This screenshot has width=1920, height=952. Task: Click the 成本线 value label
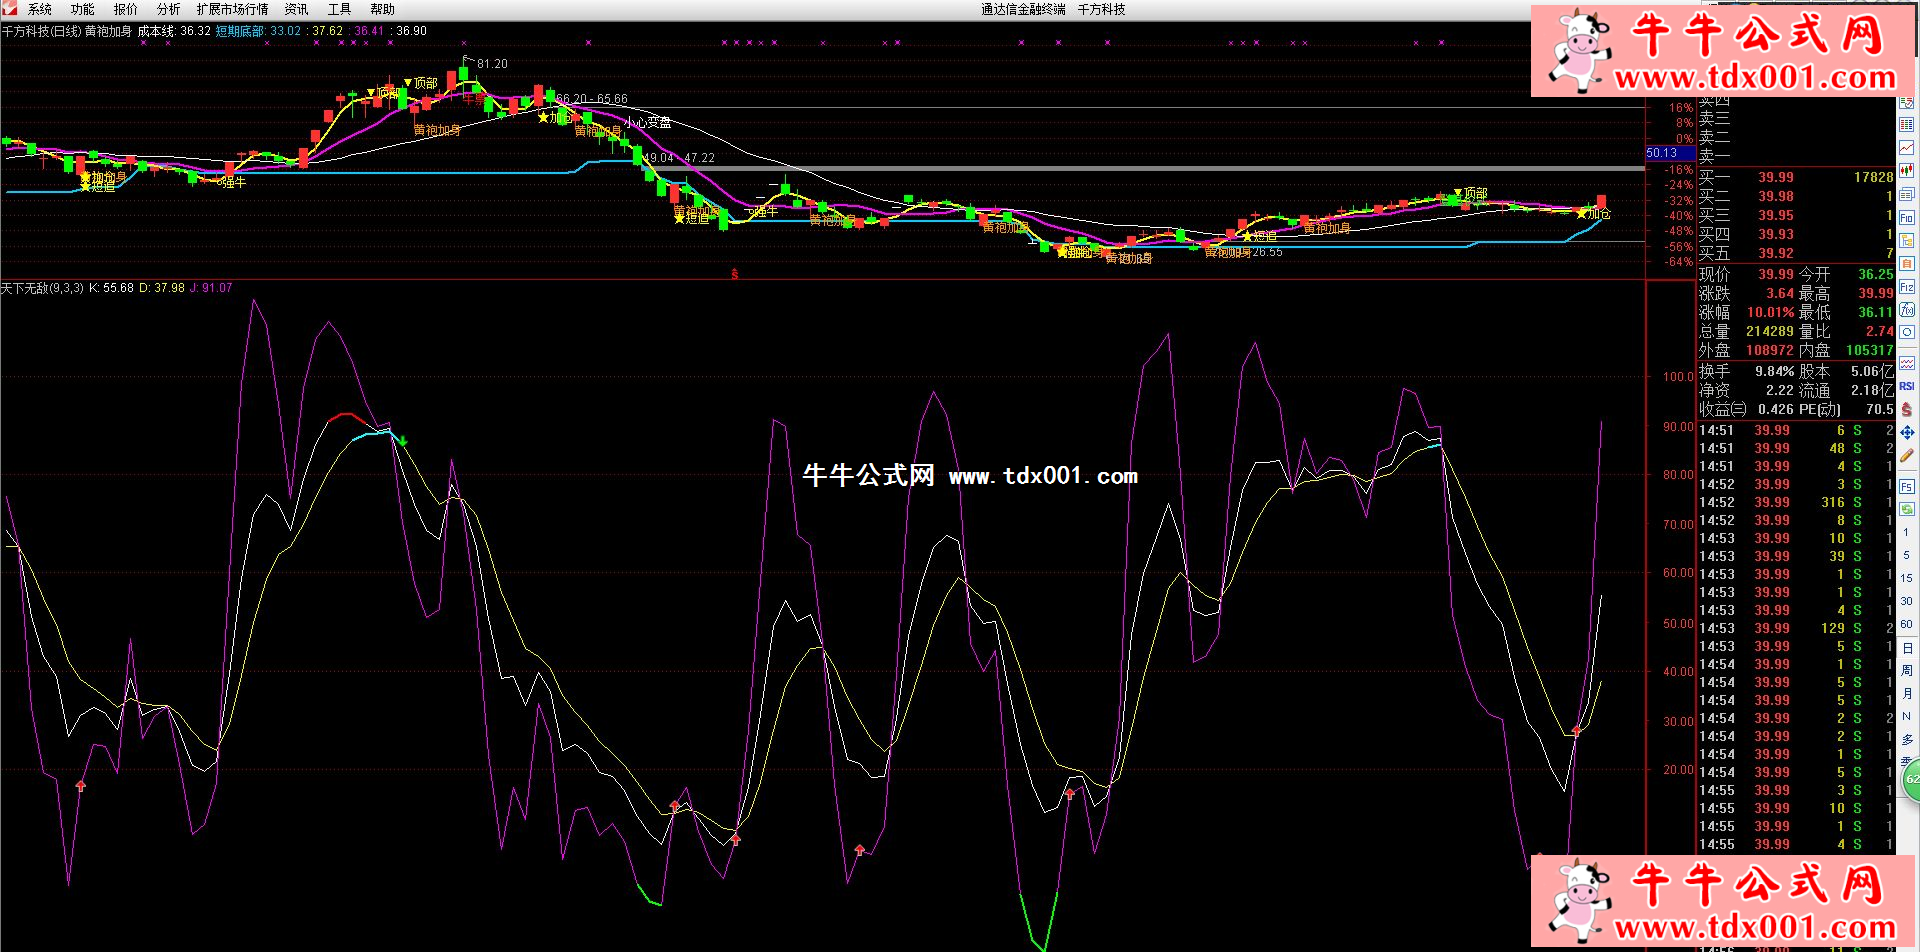[174, 31]
